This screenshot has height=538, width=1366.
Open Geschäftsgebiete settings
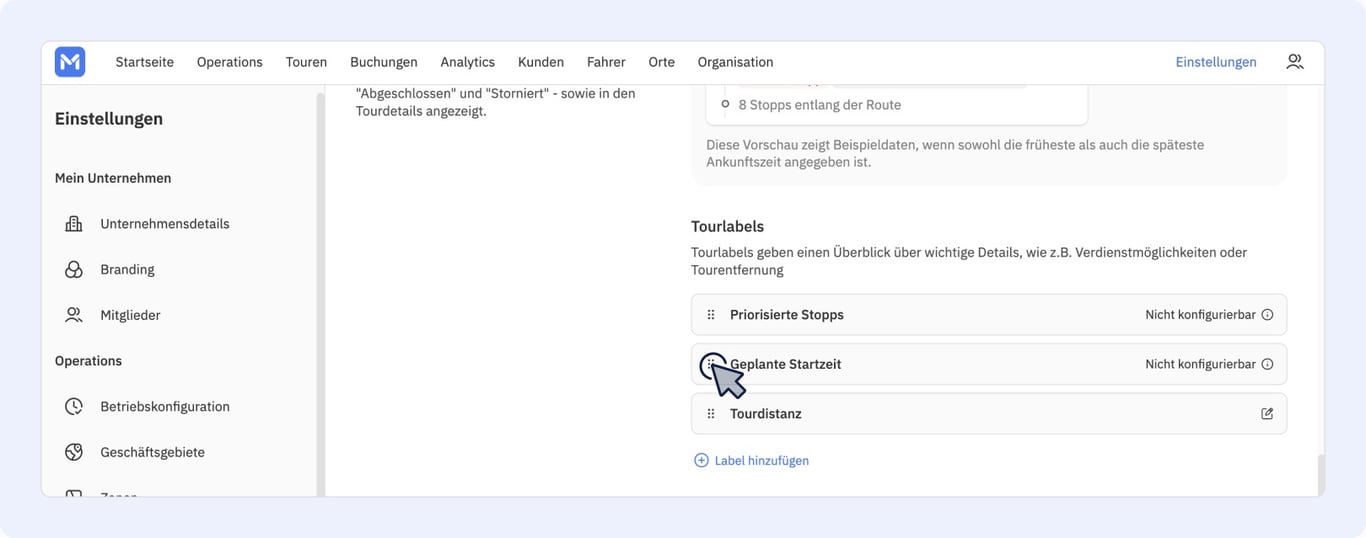(152, 452)
